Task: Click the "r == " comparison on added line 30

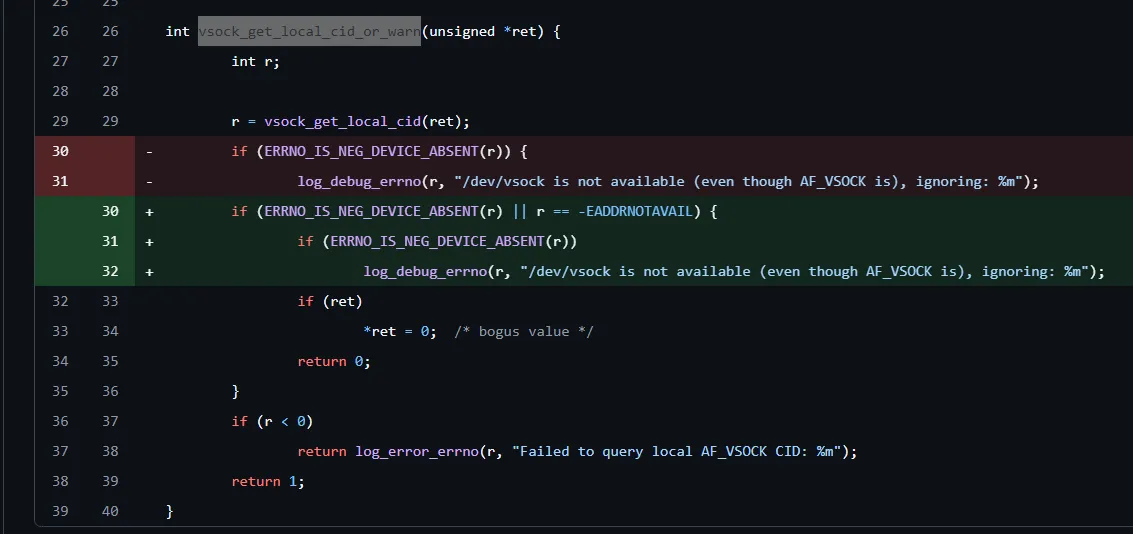Action: coord(553,212)
